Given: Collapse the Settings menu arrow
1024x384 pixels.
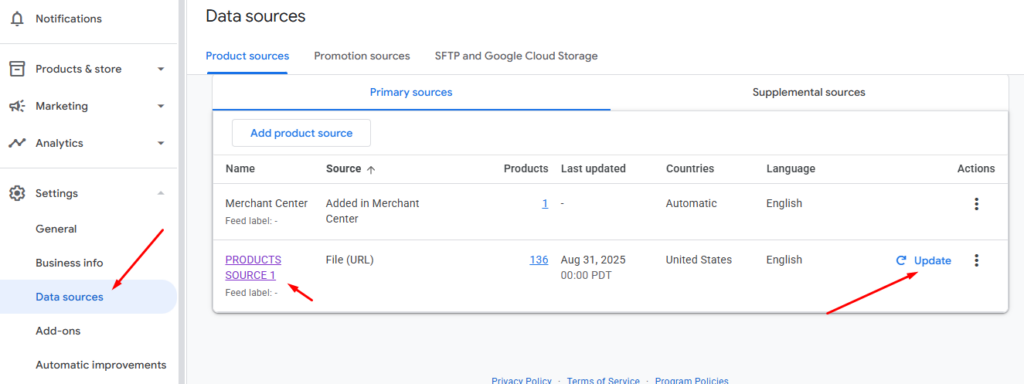Looking at the screenshot, I should (x=161, y=193).
